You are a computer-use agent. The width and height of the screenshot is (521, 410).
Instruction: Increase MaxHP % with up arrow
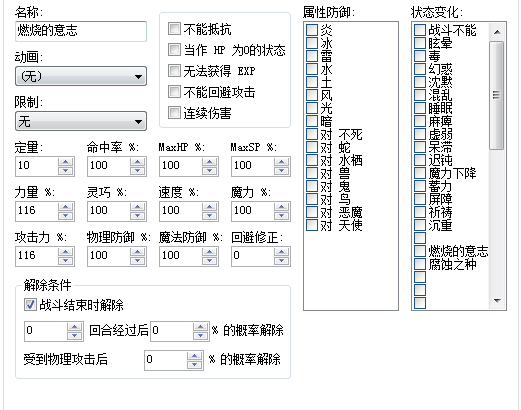[209, 162]
